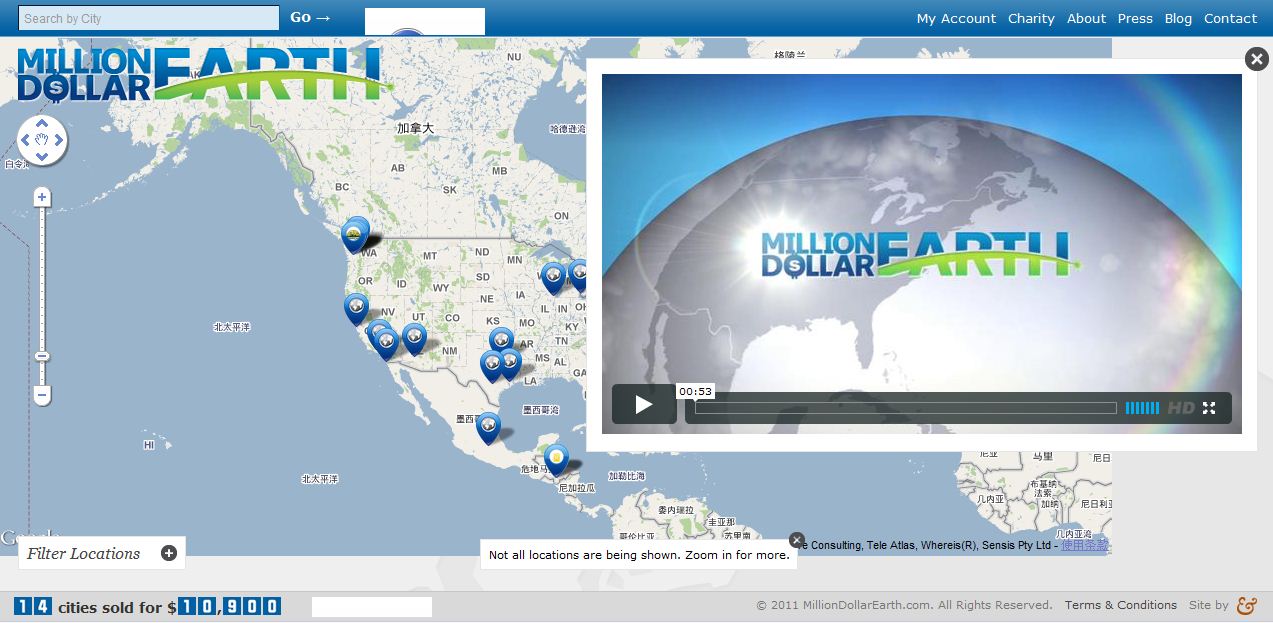
Task: Dismiss the 'Not all locations' notice
Action: pos(796,540)
